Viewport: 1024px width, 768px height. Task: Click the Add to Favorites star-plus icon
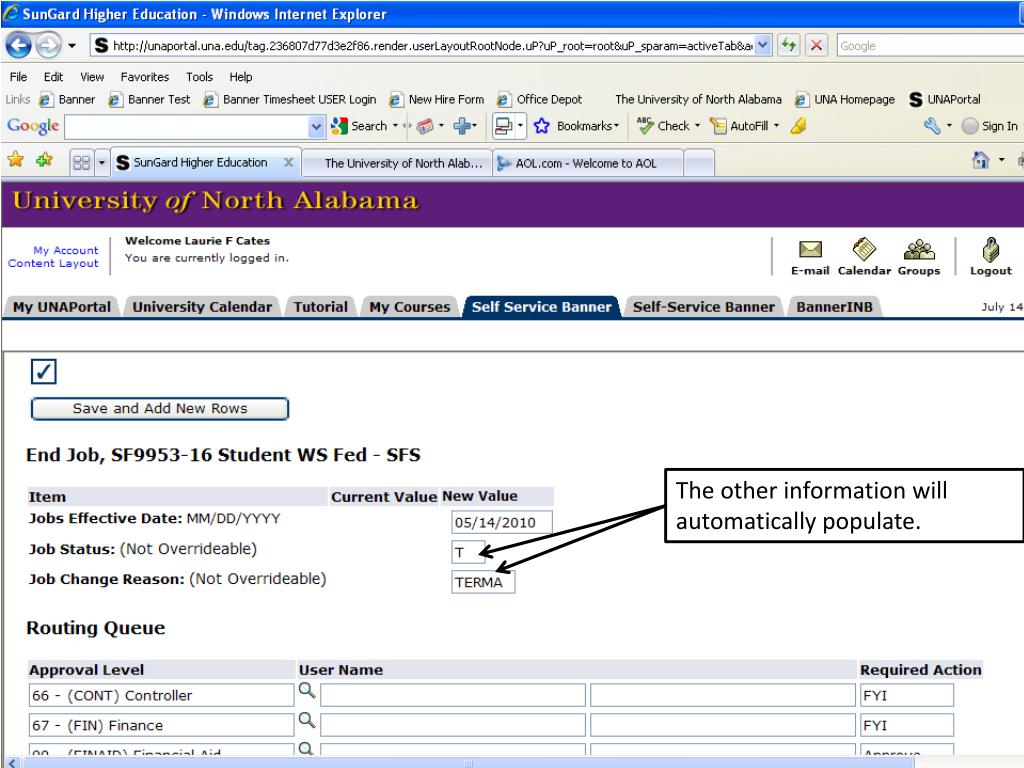[x=44, y=160]
